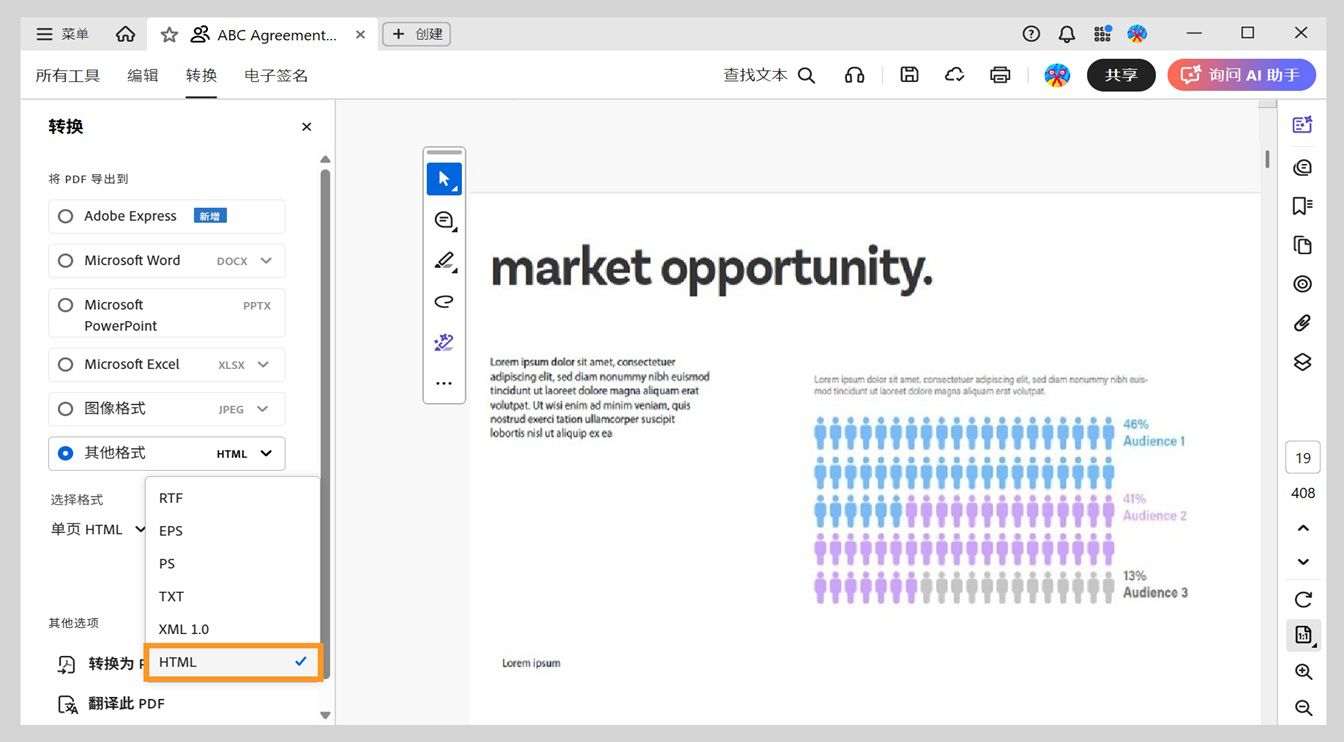Open the help question mark icon
This screenshot has width=1344, height=742.
[1031, 34]
